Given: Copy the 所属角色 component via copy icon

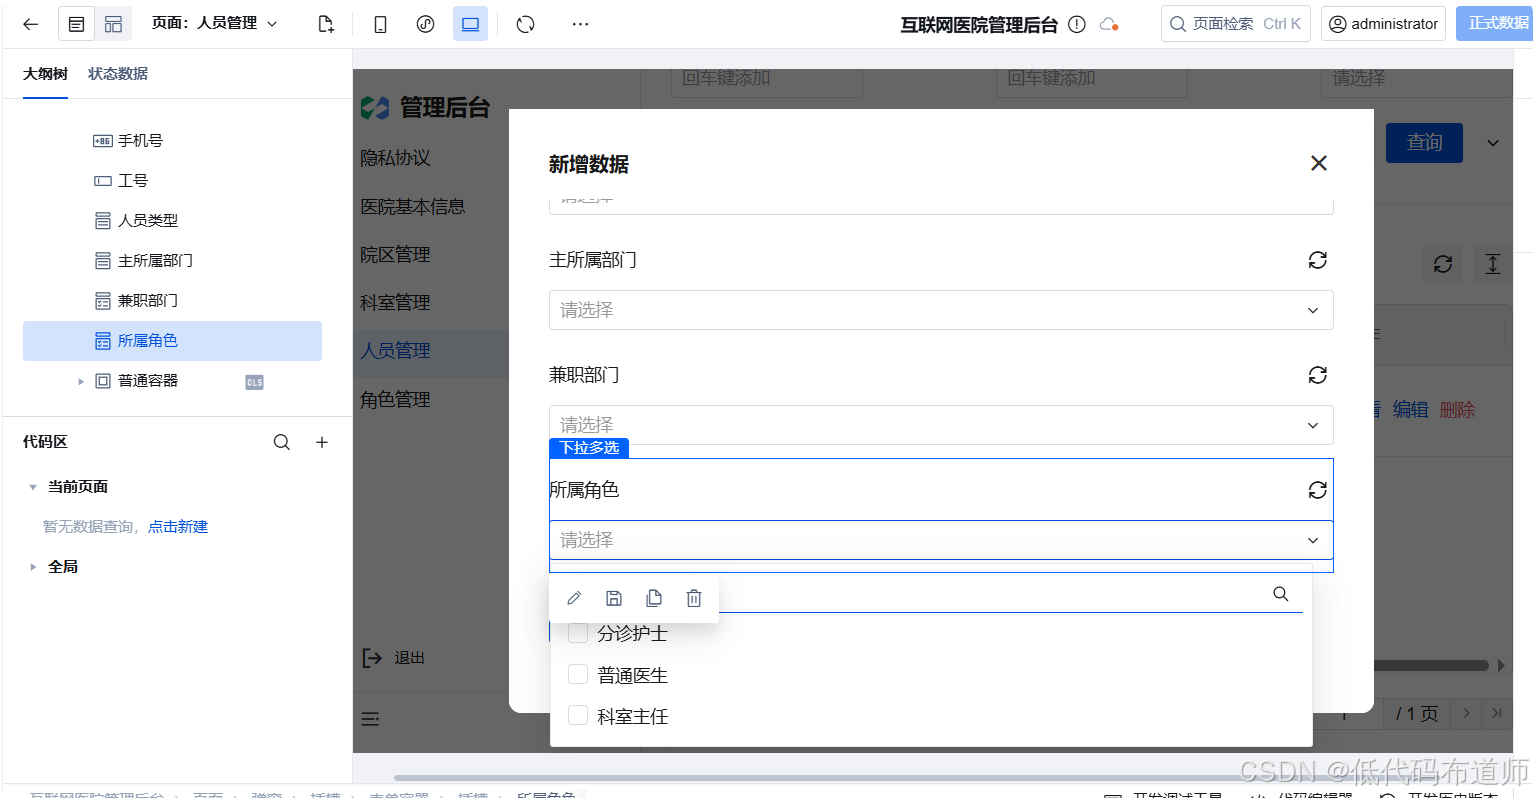Looking at the screenshot, I should click(654, 597).
